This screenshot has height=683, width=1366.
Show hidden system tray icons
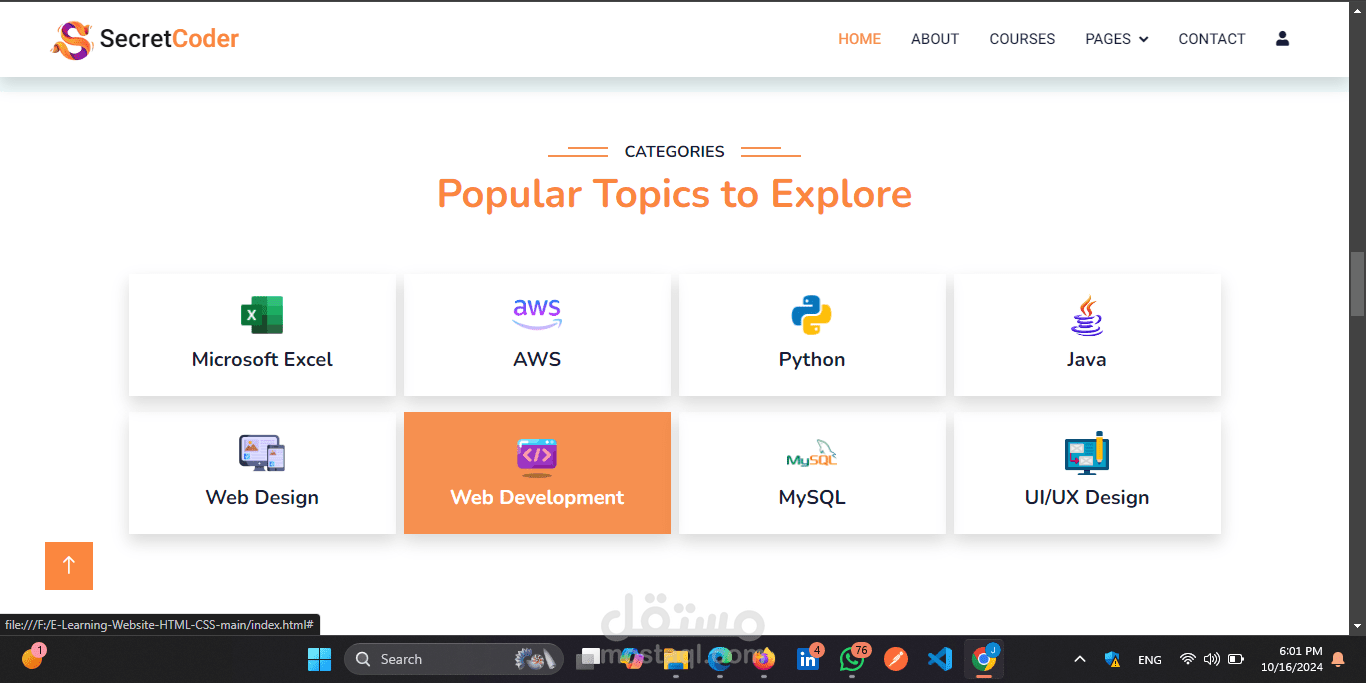click(1080, 659)
